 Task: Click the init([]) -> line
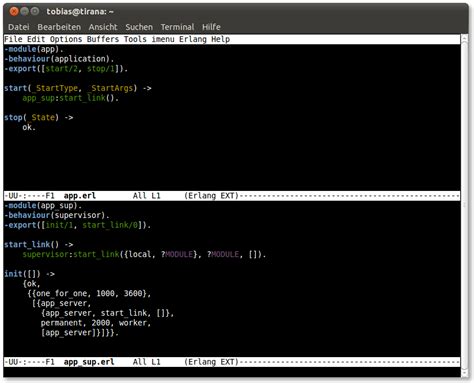point(29,274)
